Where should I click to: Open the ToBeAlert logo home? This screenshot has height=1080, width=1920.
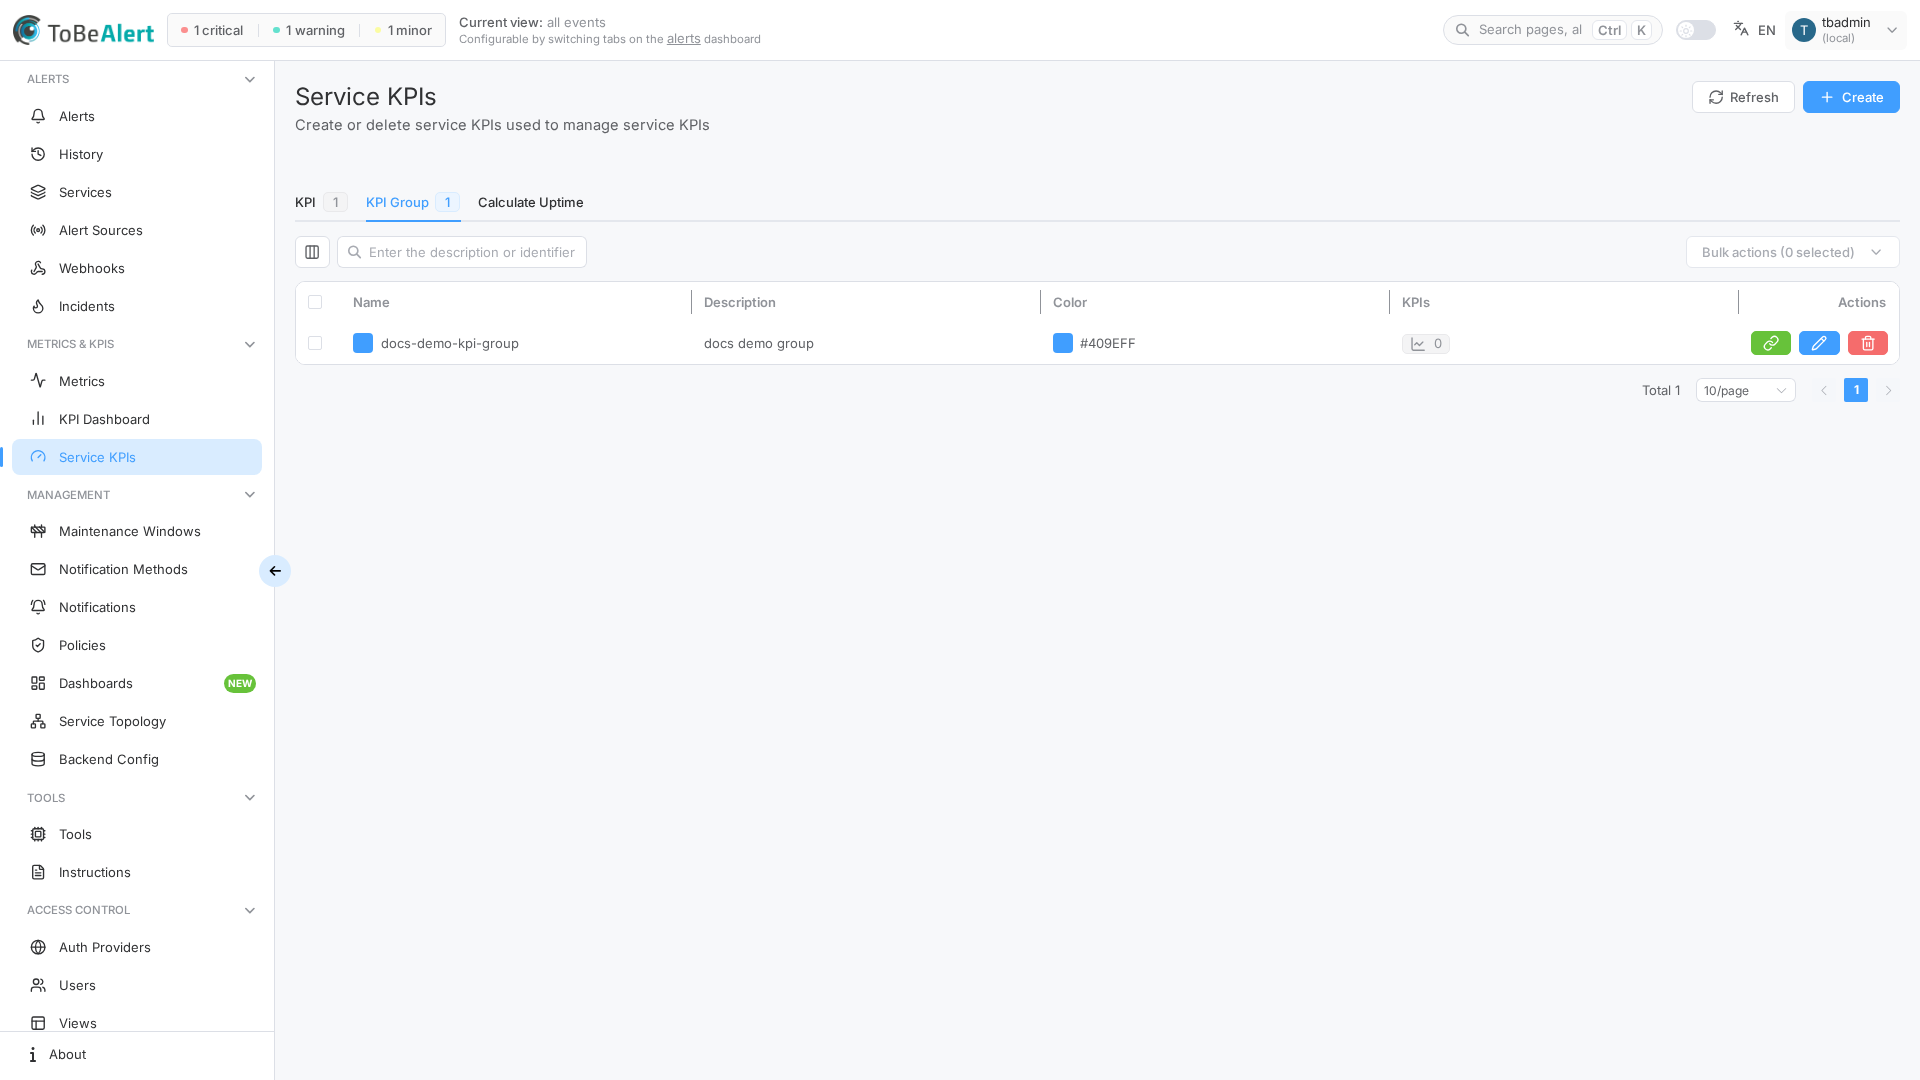click(x=84, y=31)
